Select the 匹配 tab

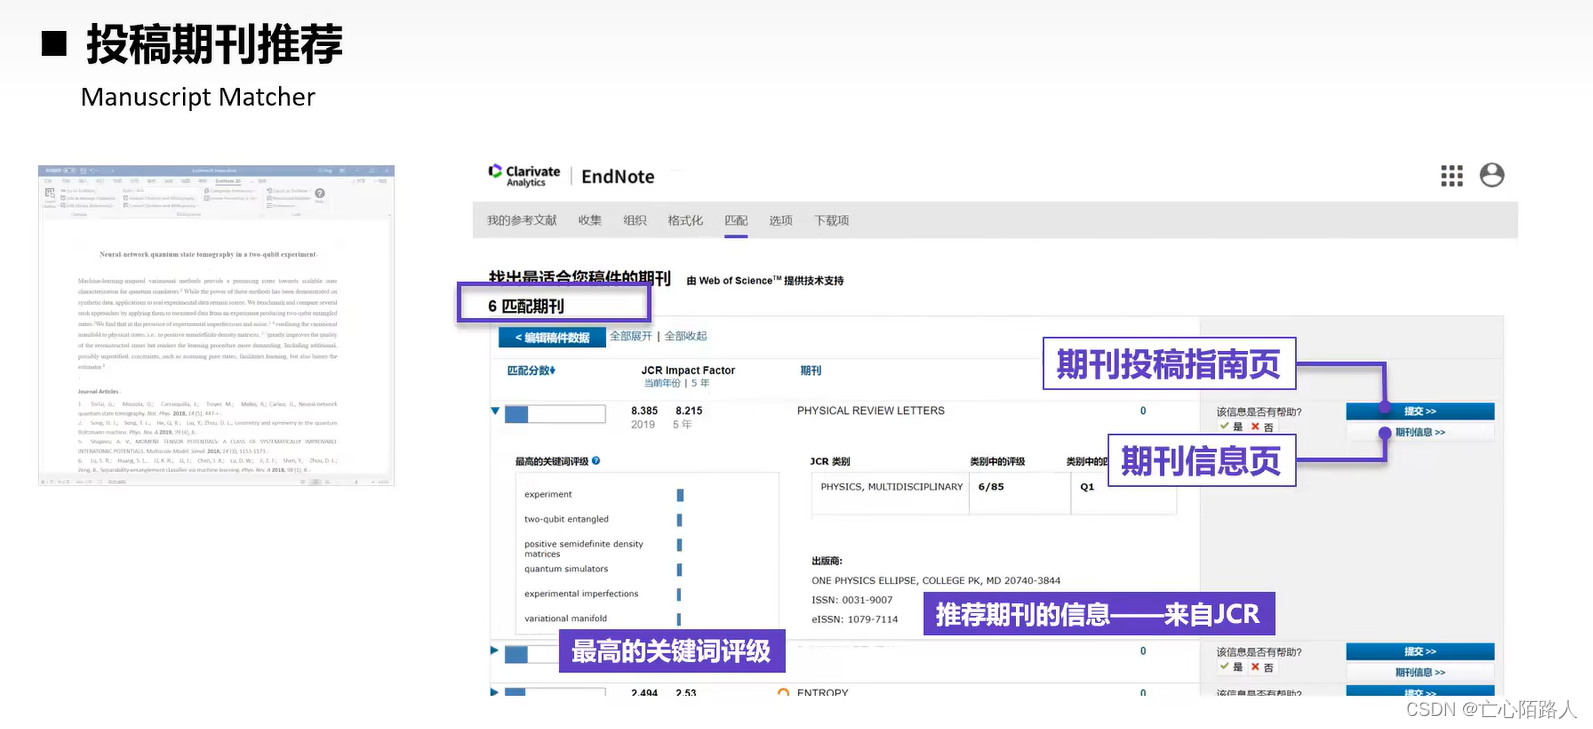point(736,221)
